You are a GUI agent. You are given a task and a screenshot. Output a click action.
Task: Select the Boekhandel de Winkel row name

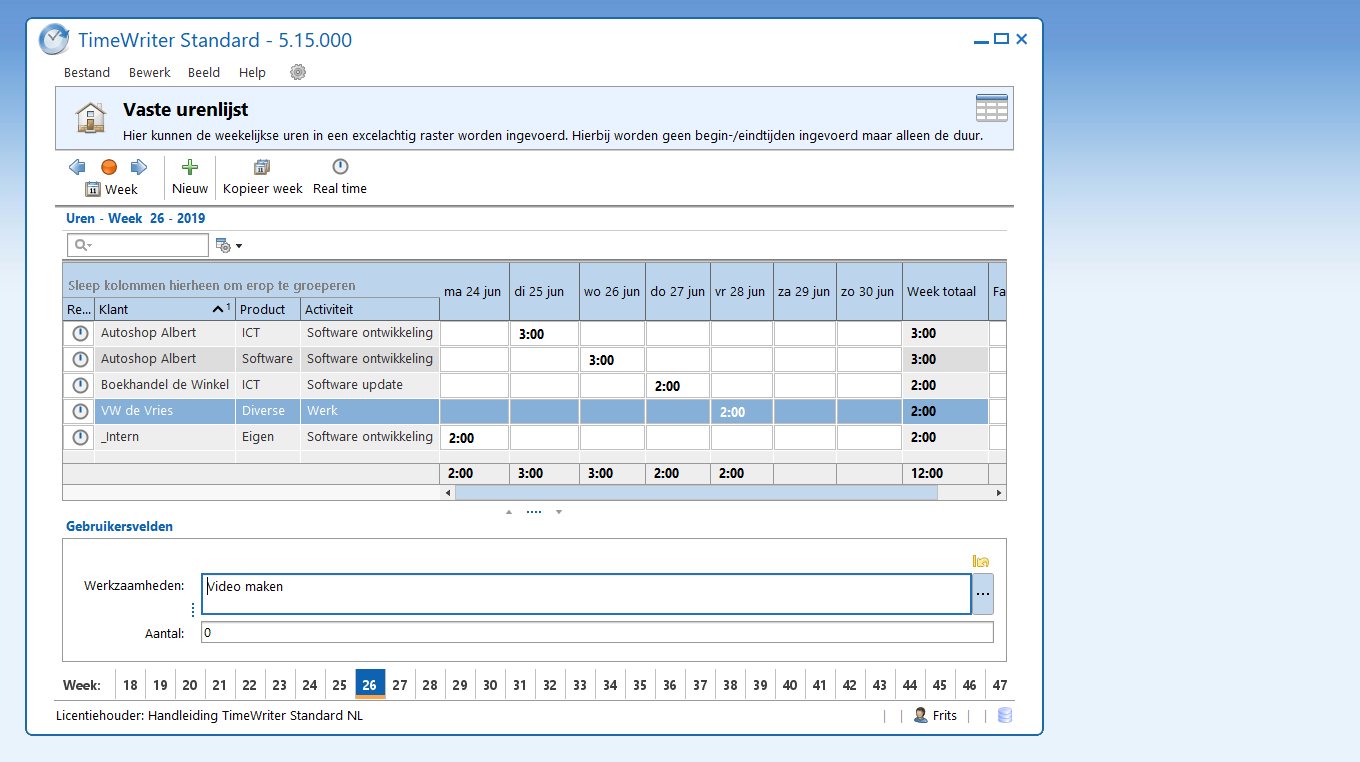tap(165, 385)
